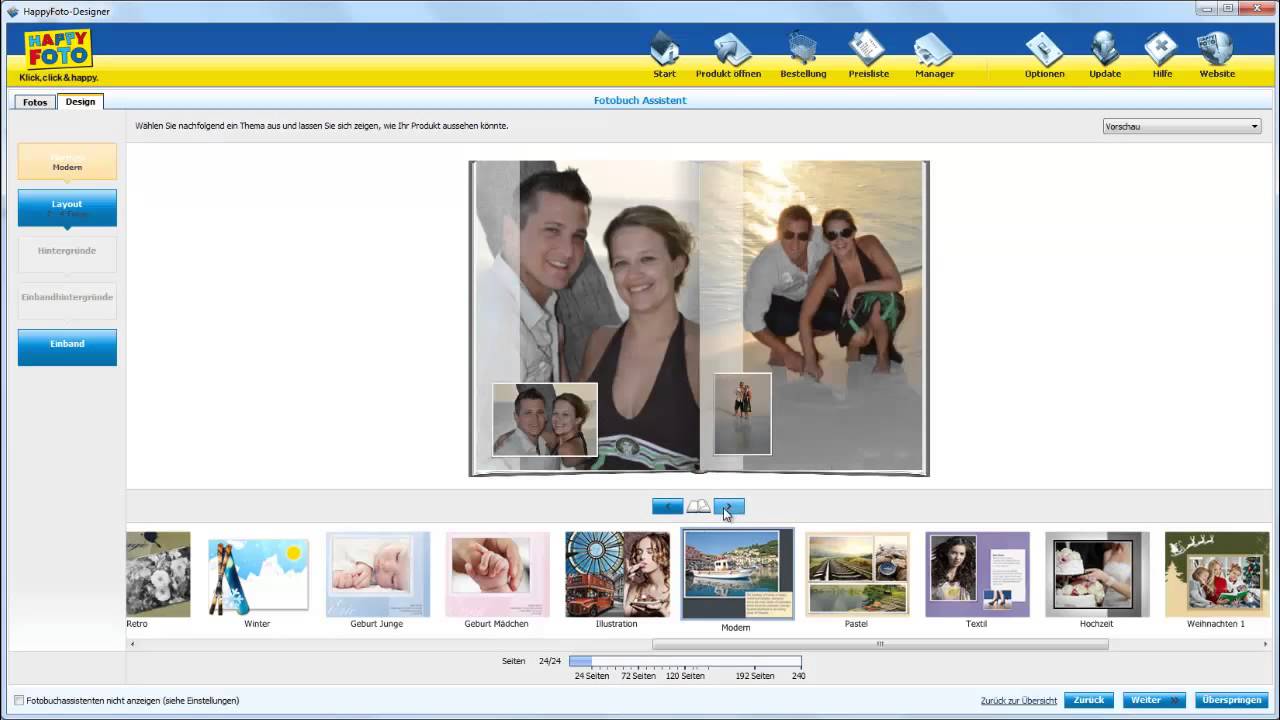Go to next page with right arrow
This screenshot has width=1280, height=720.
point(729,506)
